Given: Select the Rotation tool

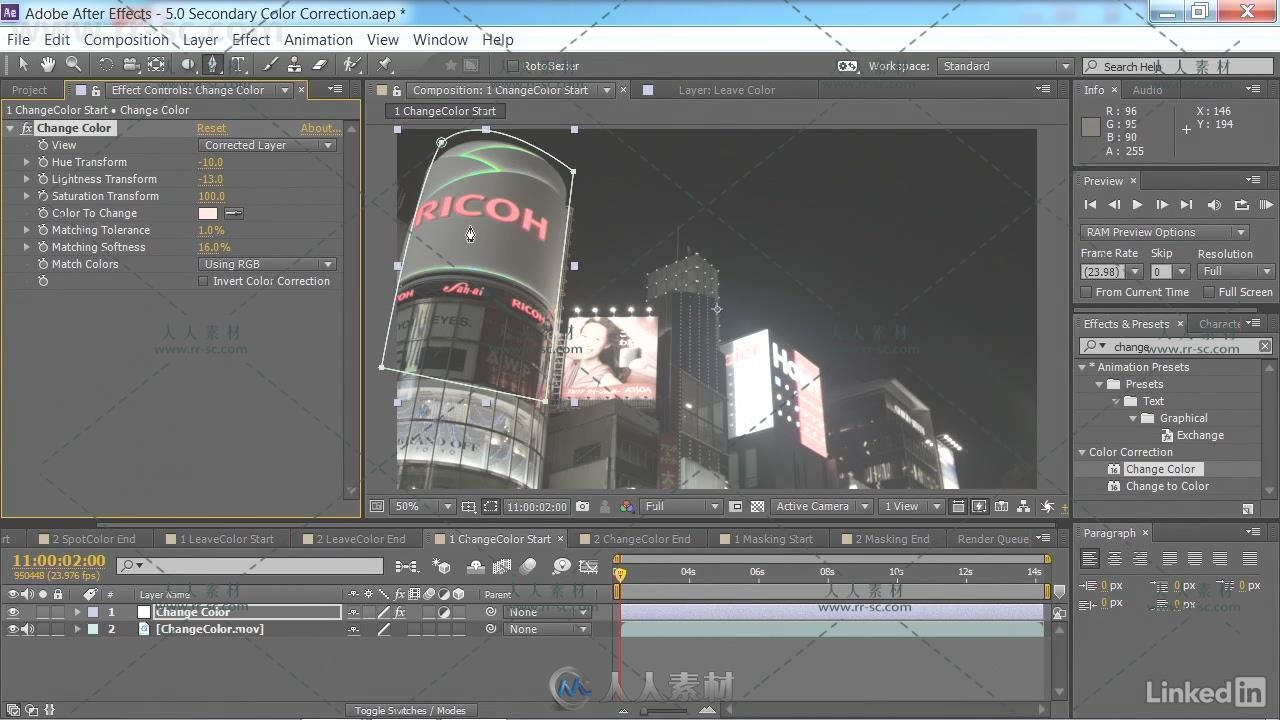Looking at the screenshot, I should pos(105,65).
